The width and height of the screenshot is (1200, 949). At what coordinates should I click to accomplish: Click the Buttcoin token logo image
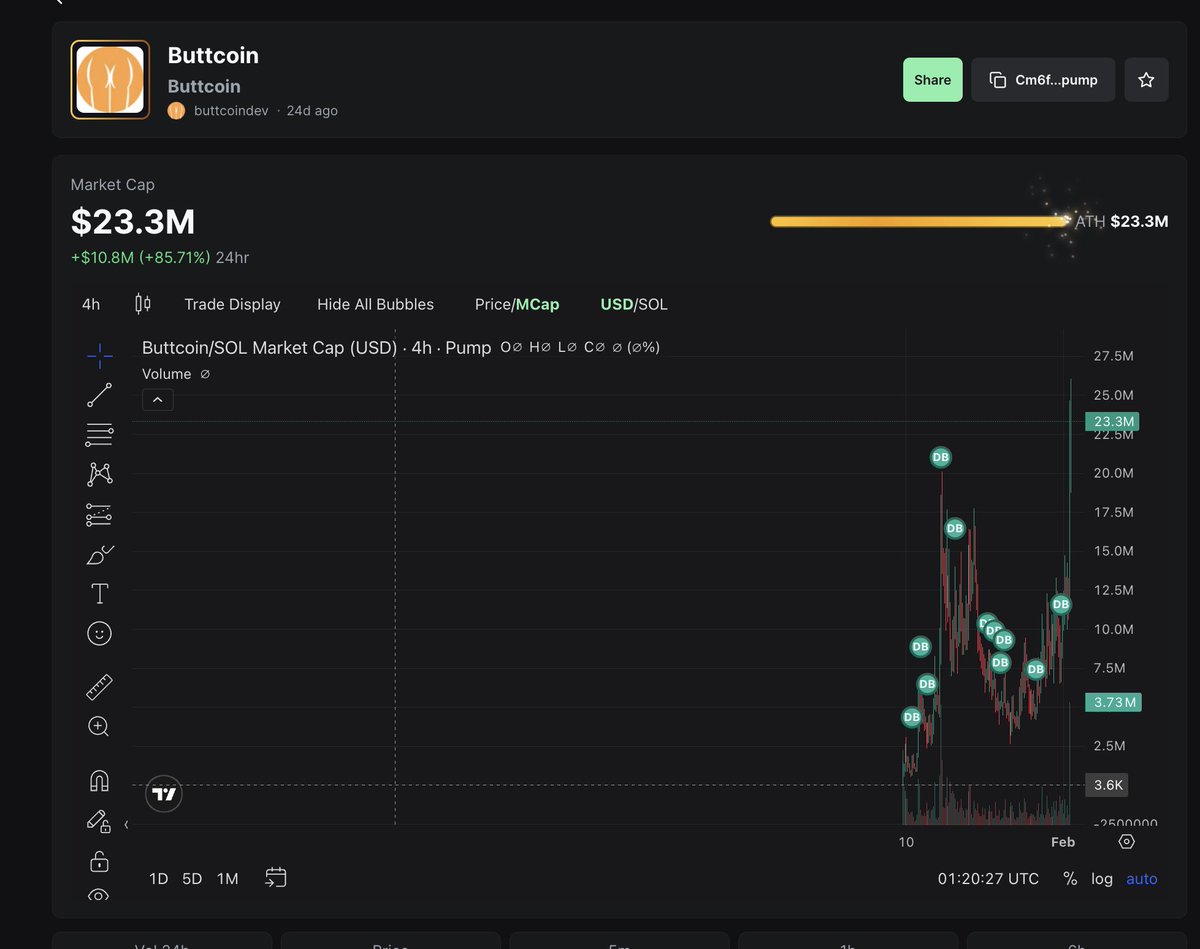[110, 80]
